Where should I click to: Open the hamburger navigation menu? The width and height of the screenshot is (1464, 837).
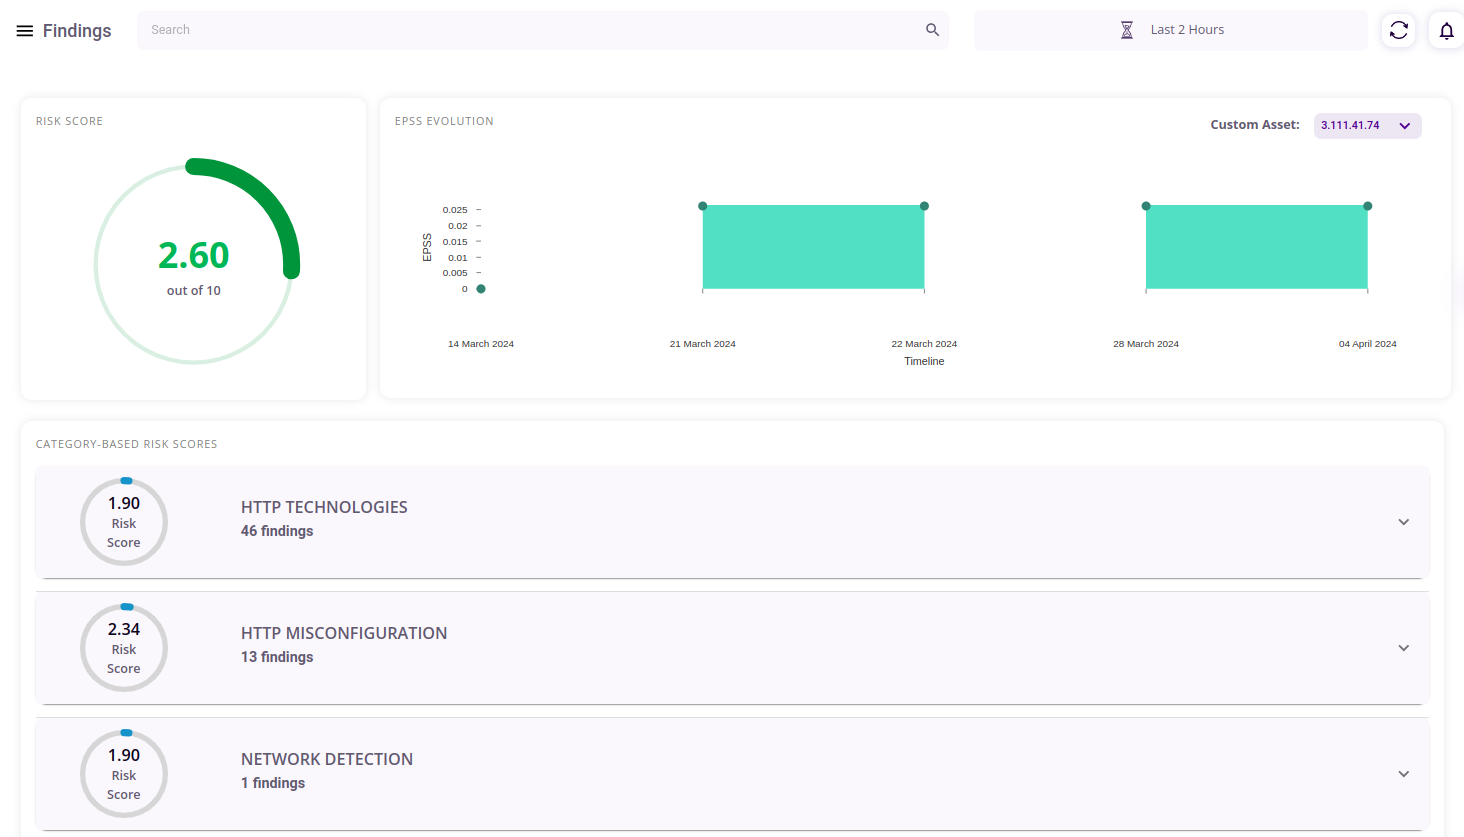(25, 31)
